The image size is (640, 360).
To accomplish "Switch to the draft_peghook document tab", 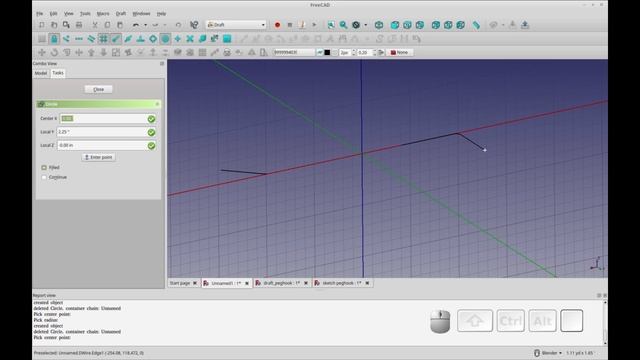I will 282,283.
